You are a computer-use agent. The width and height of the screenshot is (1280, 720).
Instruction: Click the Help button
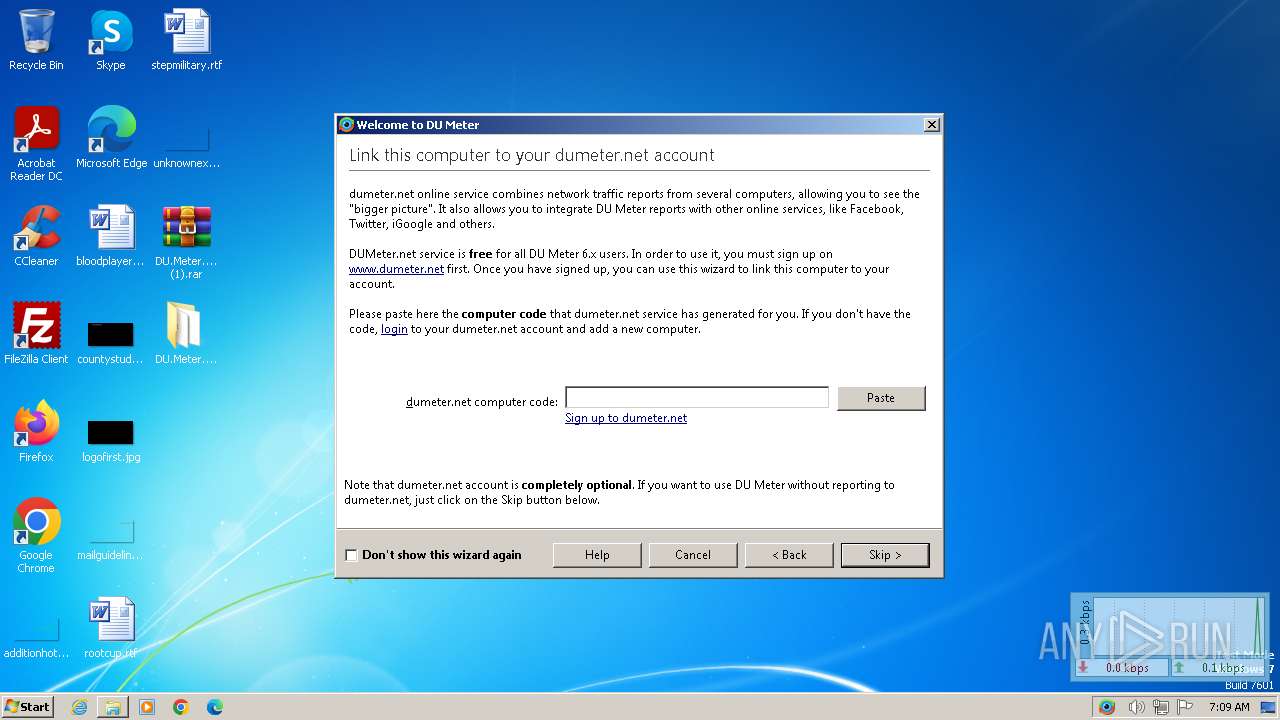pyautogui.click(x=597, y=555)
